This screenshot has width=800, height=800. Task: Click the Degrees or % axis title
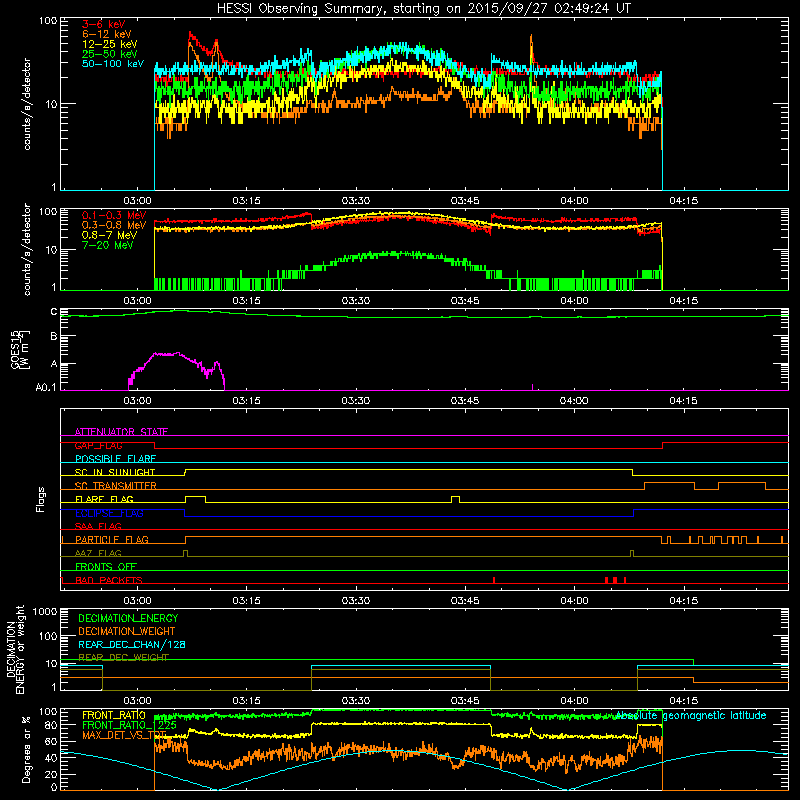[26, 749]
